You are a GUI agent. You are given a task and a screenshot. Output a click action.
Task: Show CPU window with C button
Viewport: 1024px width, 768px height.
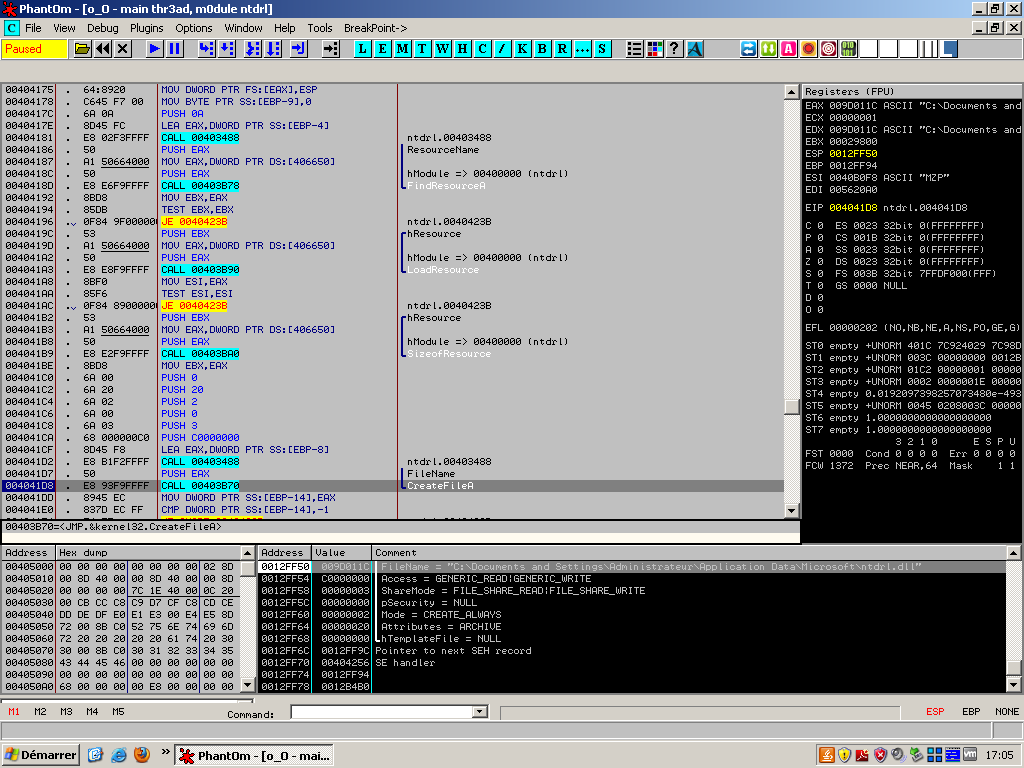point(483,49)
